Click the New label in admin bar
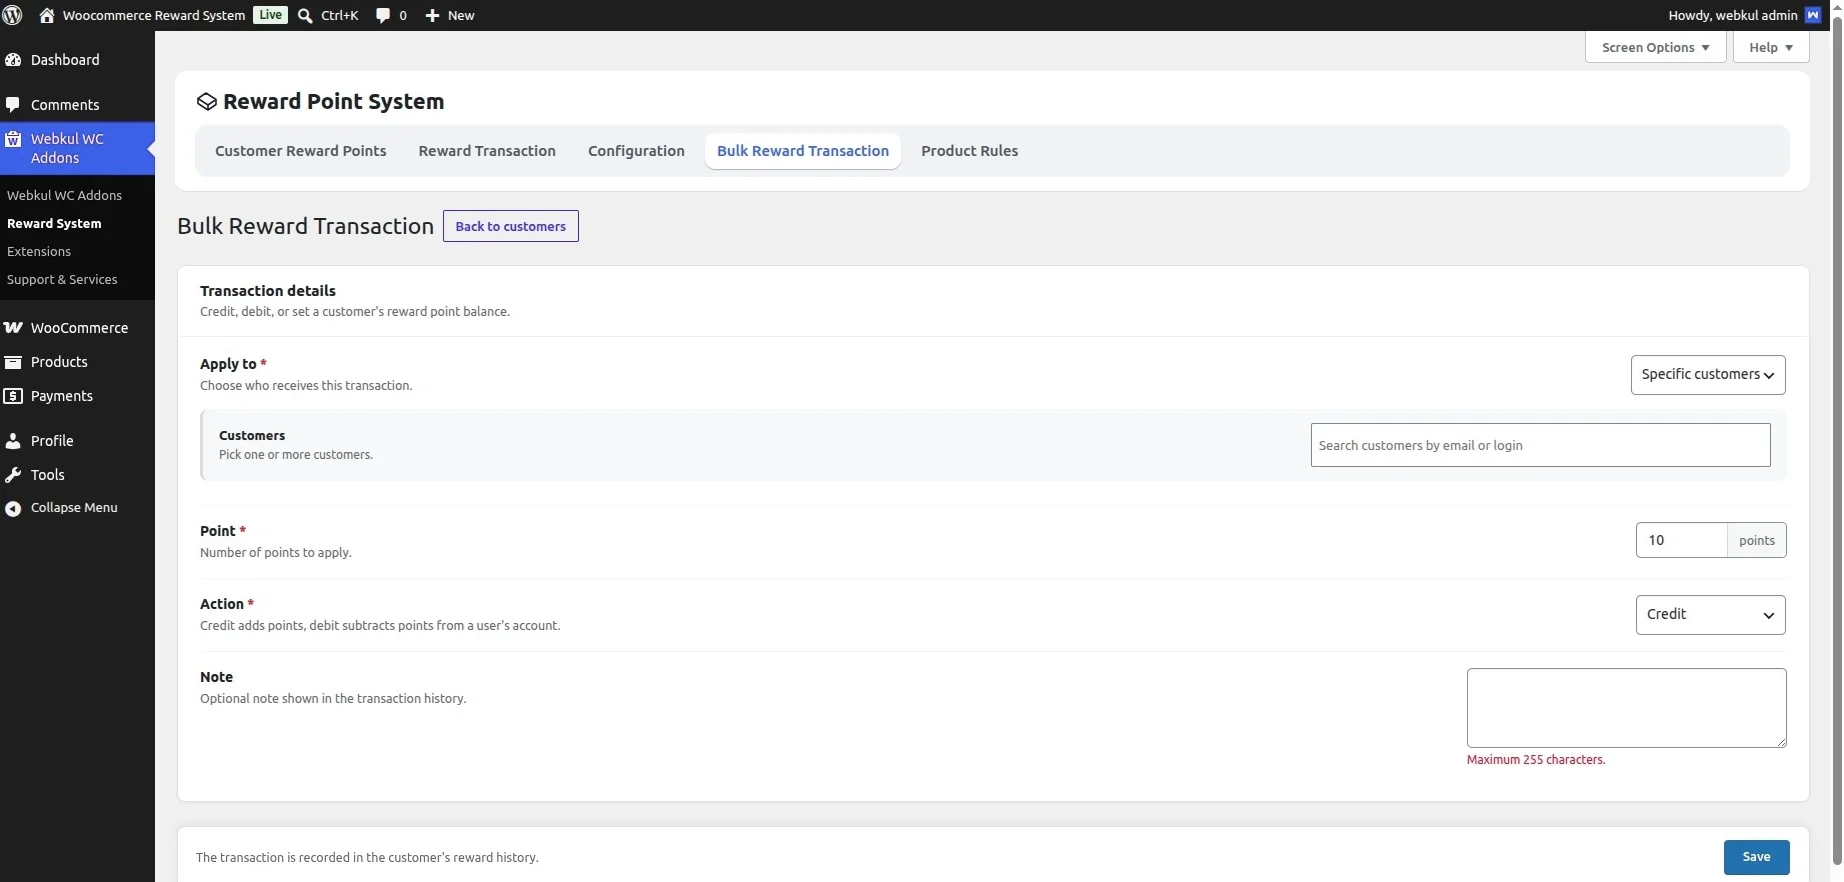 [x=461, y=15]
